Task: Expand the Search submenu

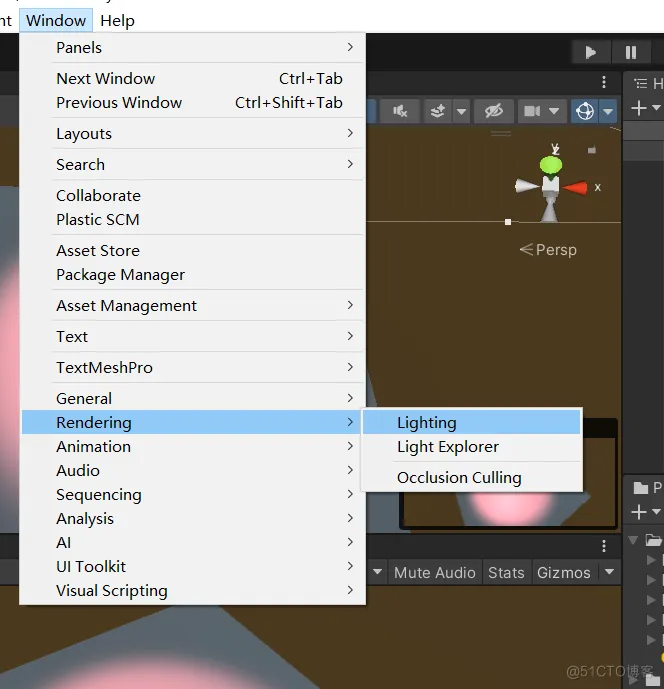Action: point(193,165)
